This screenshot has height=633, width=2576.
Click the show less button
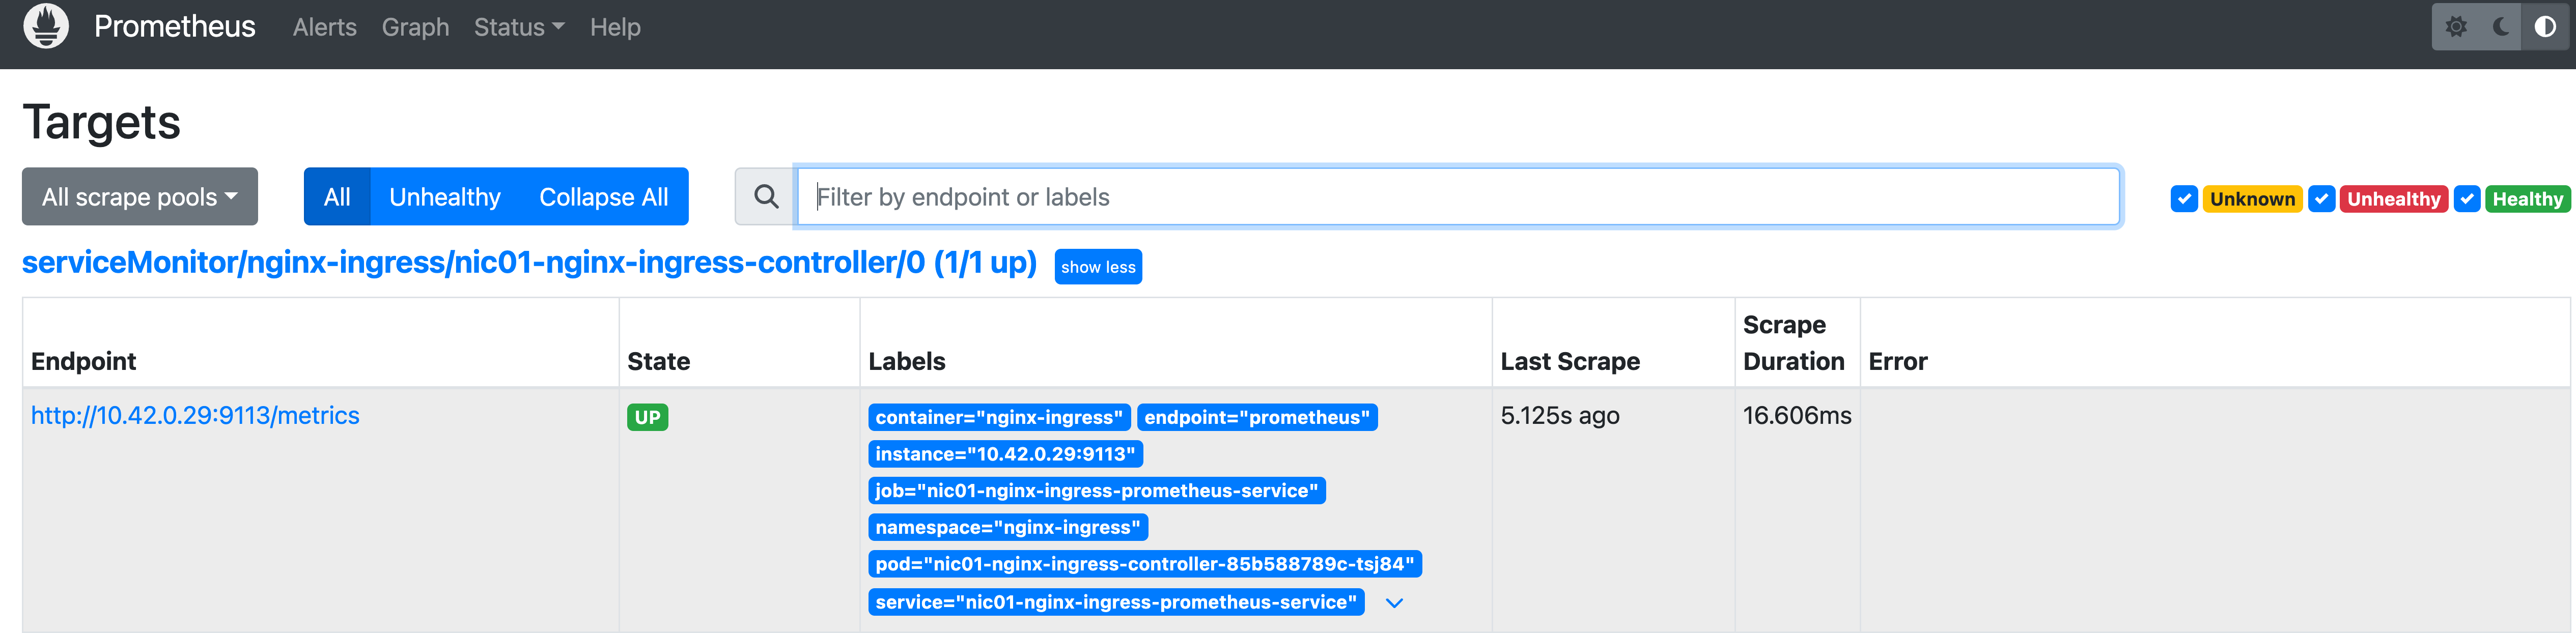(x=1098, y=267)
